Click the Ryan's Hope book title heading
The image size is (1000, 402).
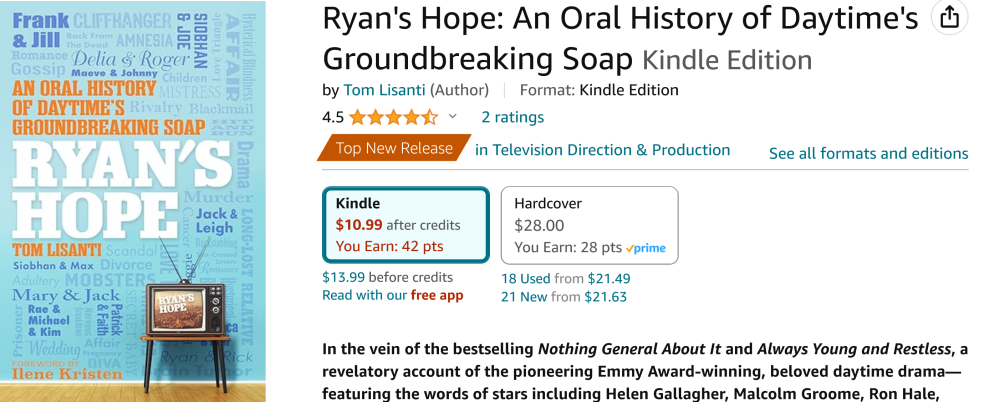[x=620, y=38]
